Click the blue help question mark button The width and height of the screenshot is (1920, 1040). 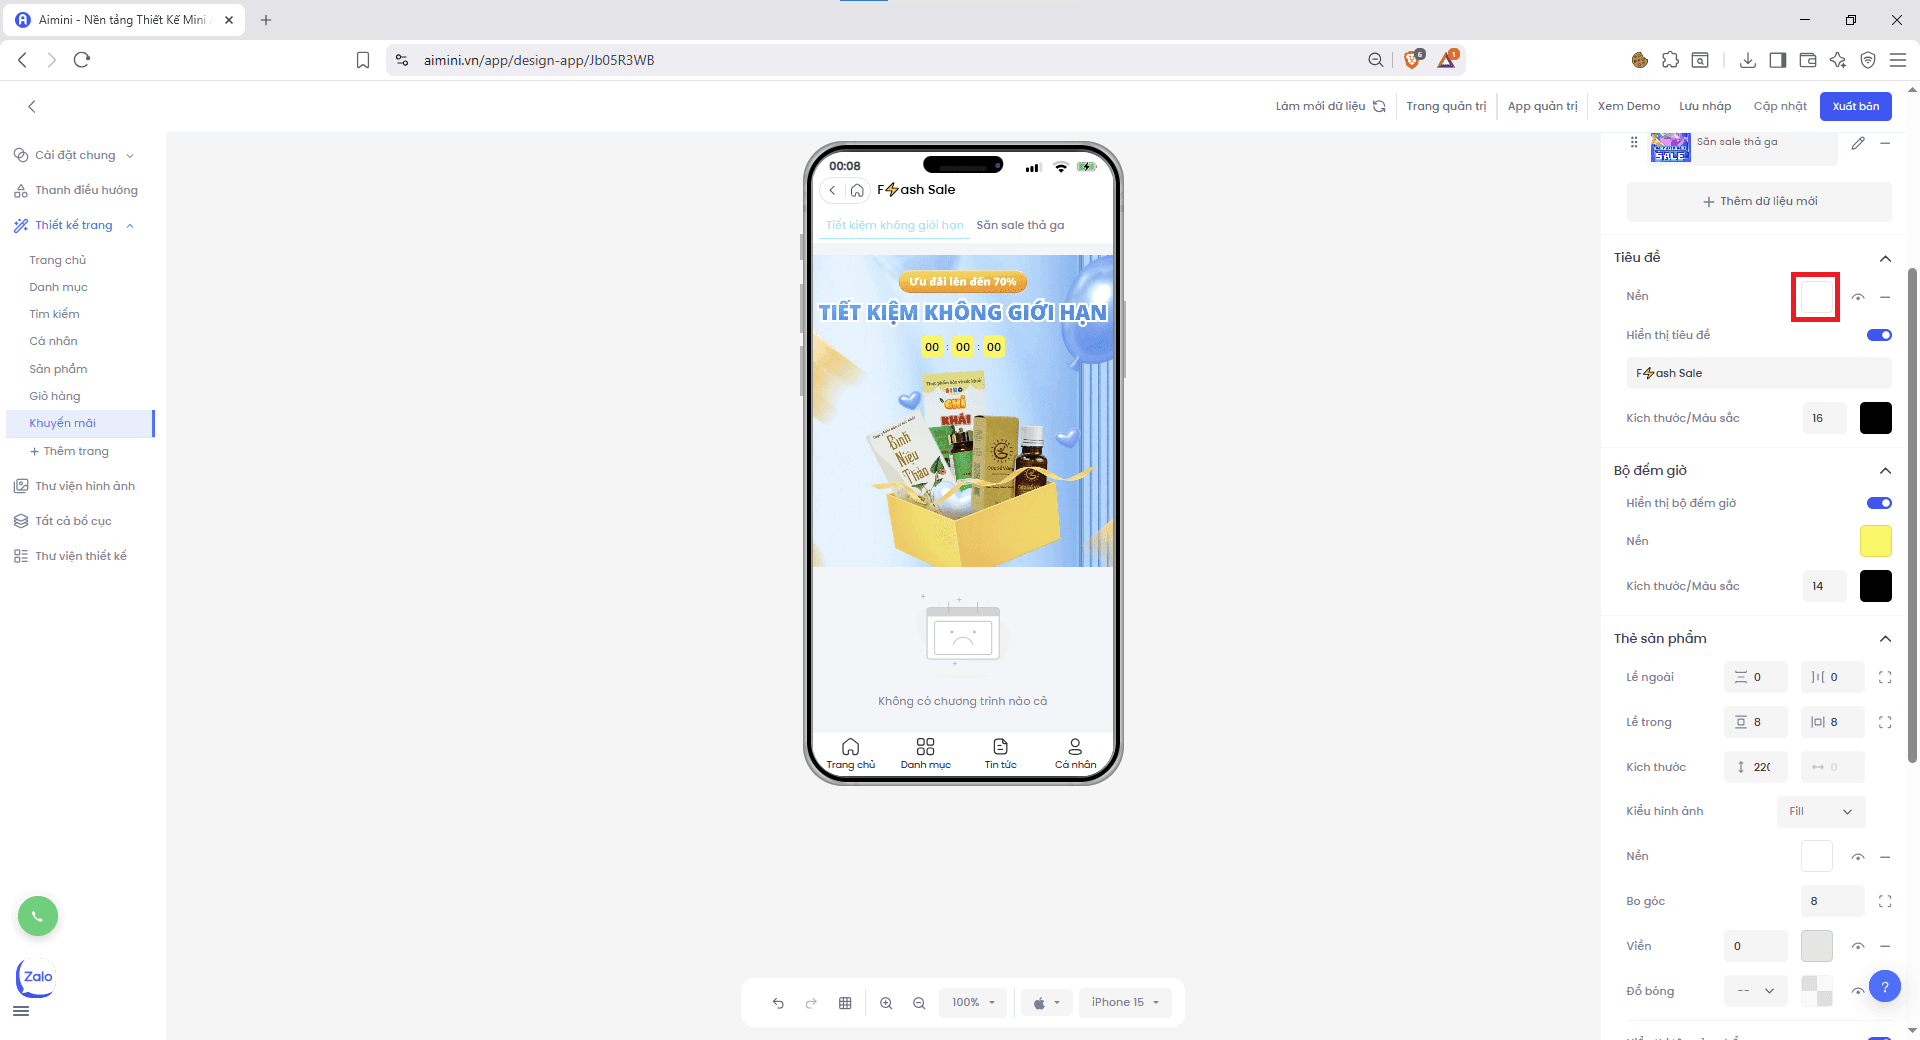[x=1884, y=987]
